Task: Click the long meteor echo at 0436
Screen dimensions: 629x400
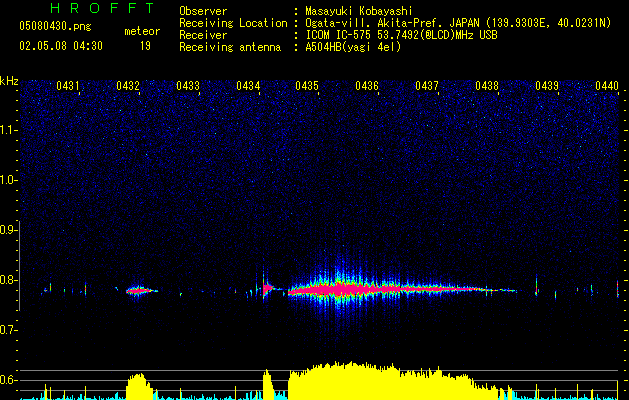Action: pyautogui.click(x=385, y=288)
